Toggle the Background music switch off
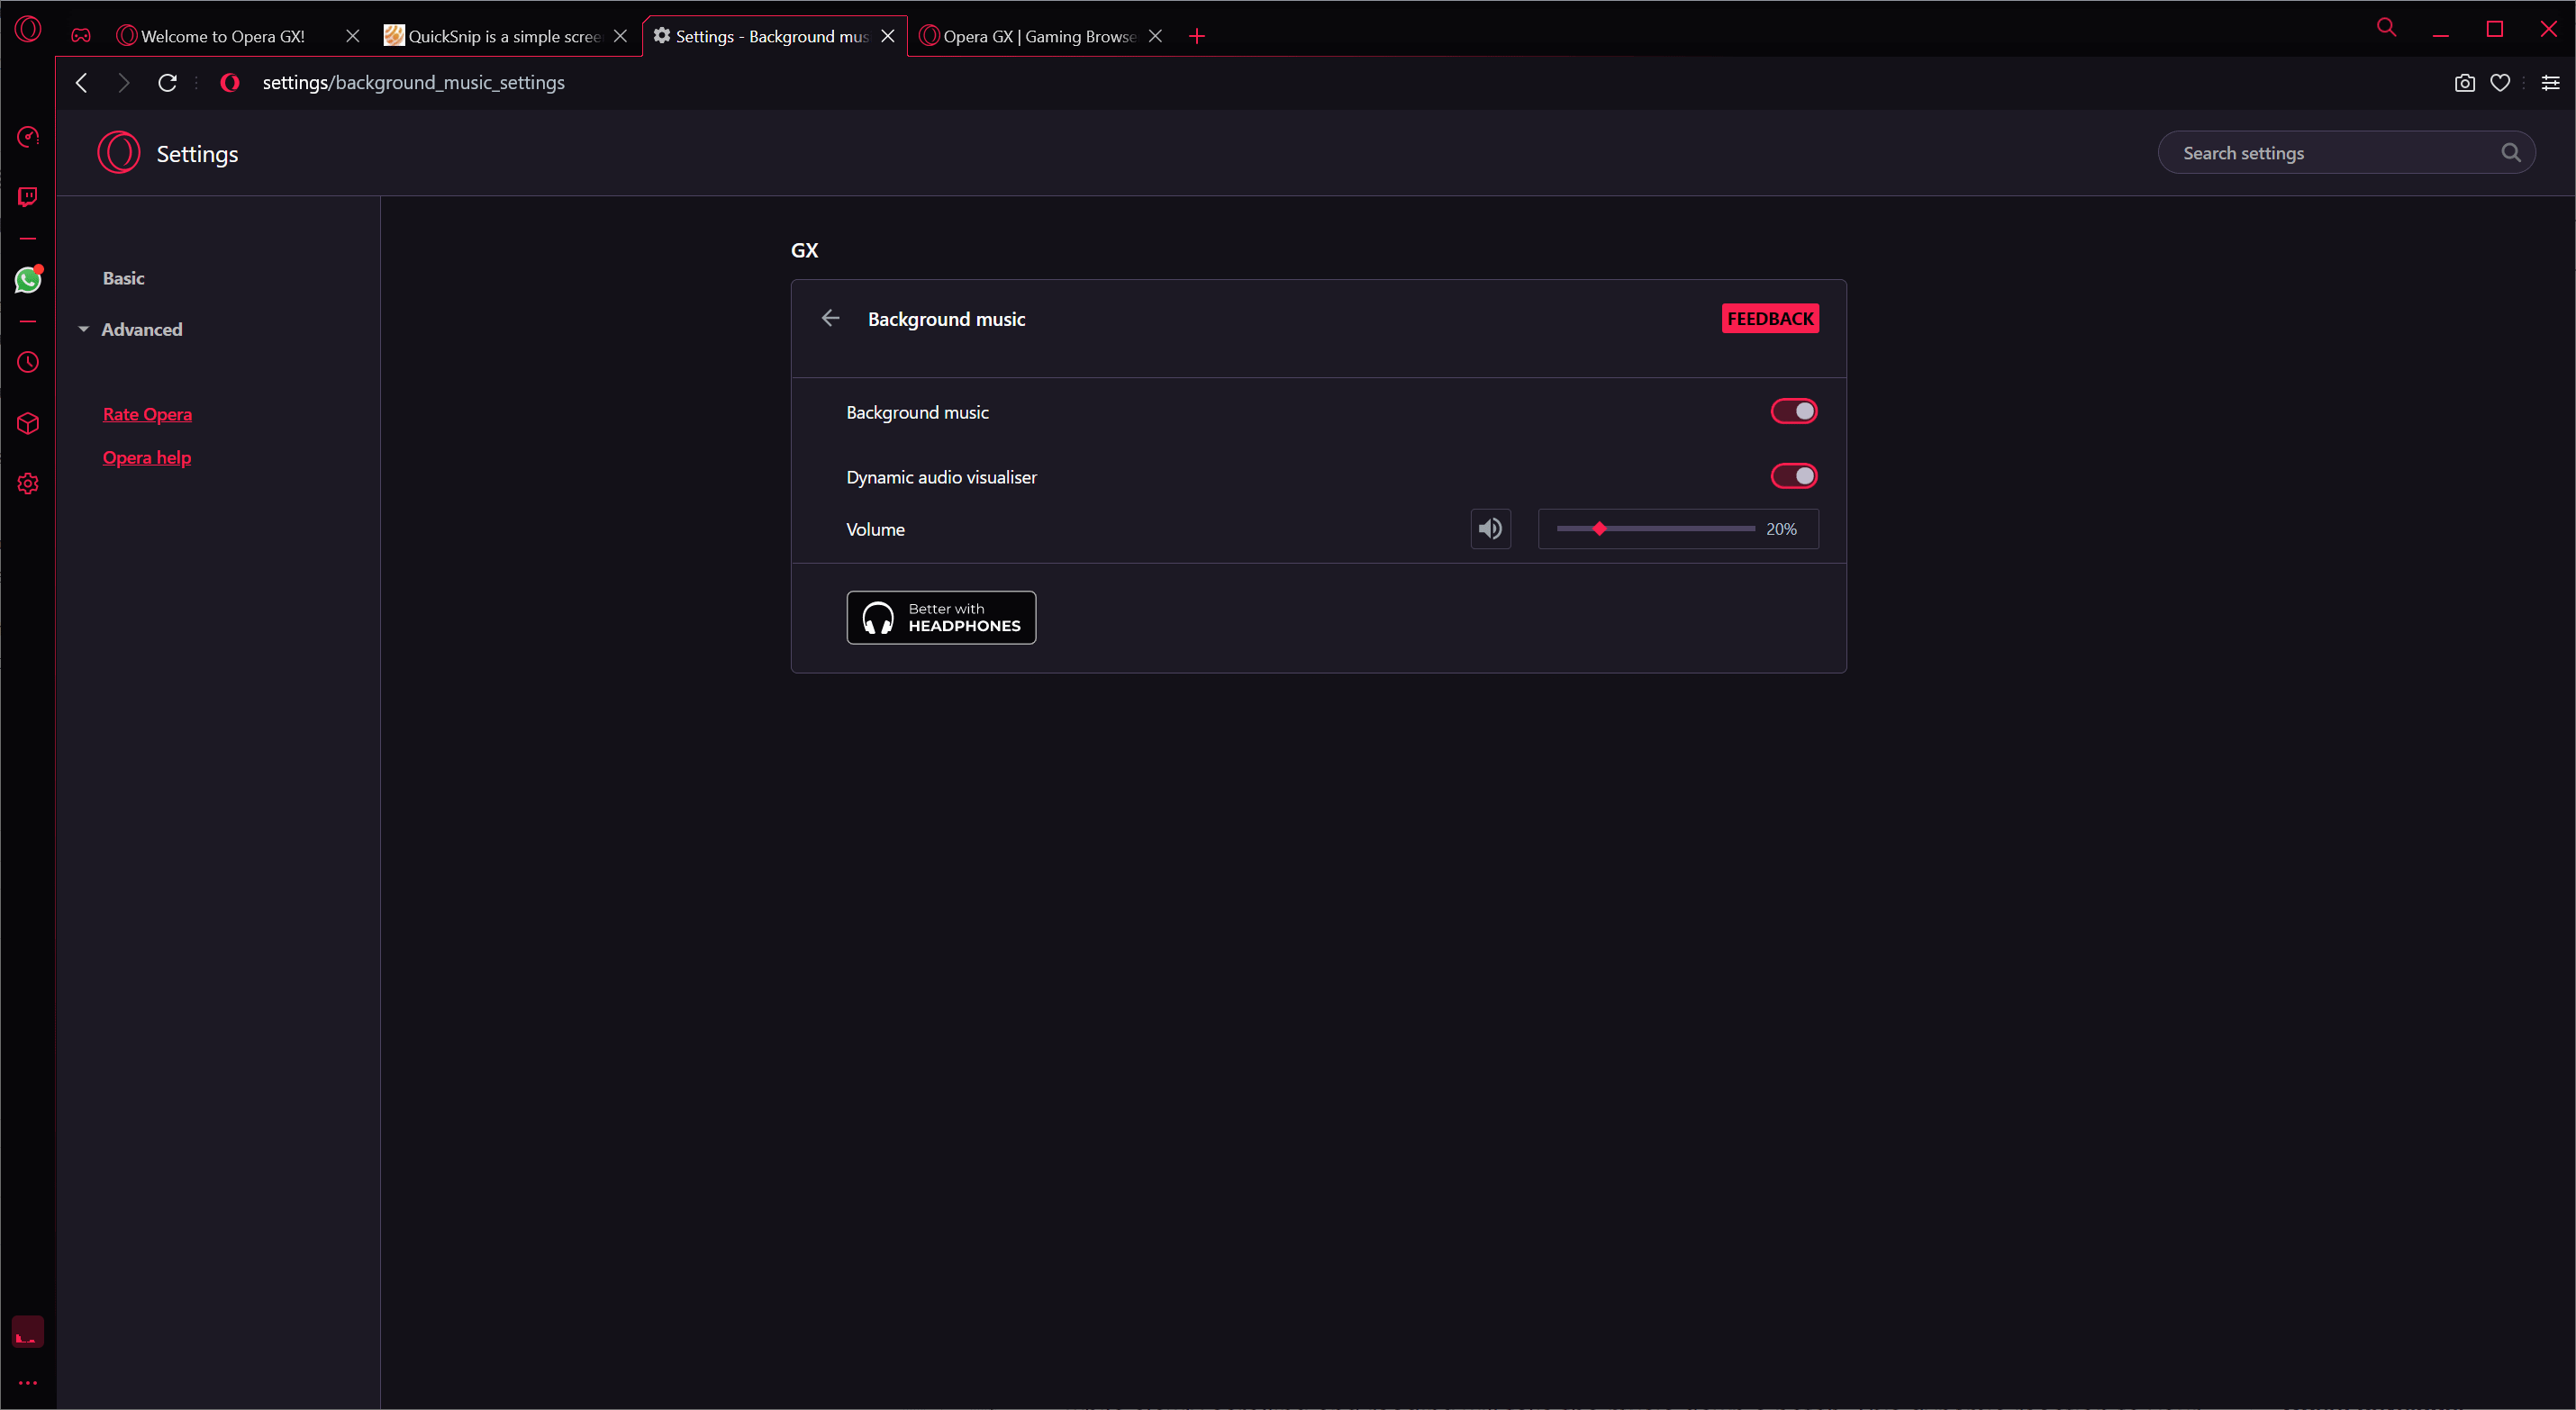 [x=1792, y=411]
